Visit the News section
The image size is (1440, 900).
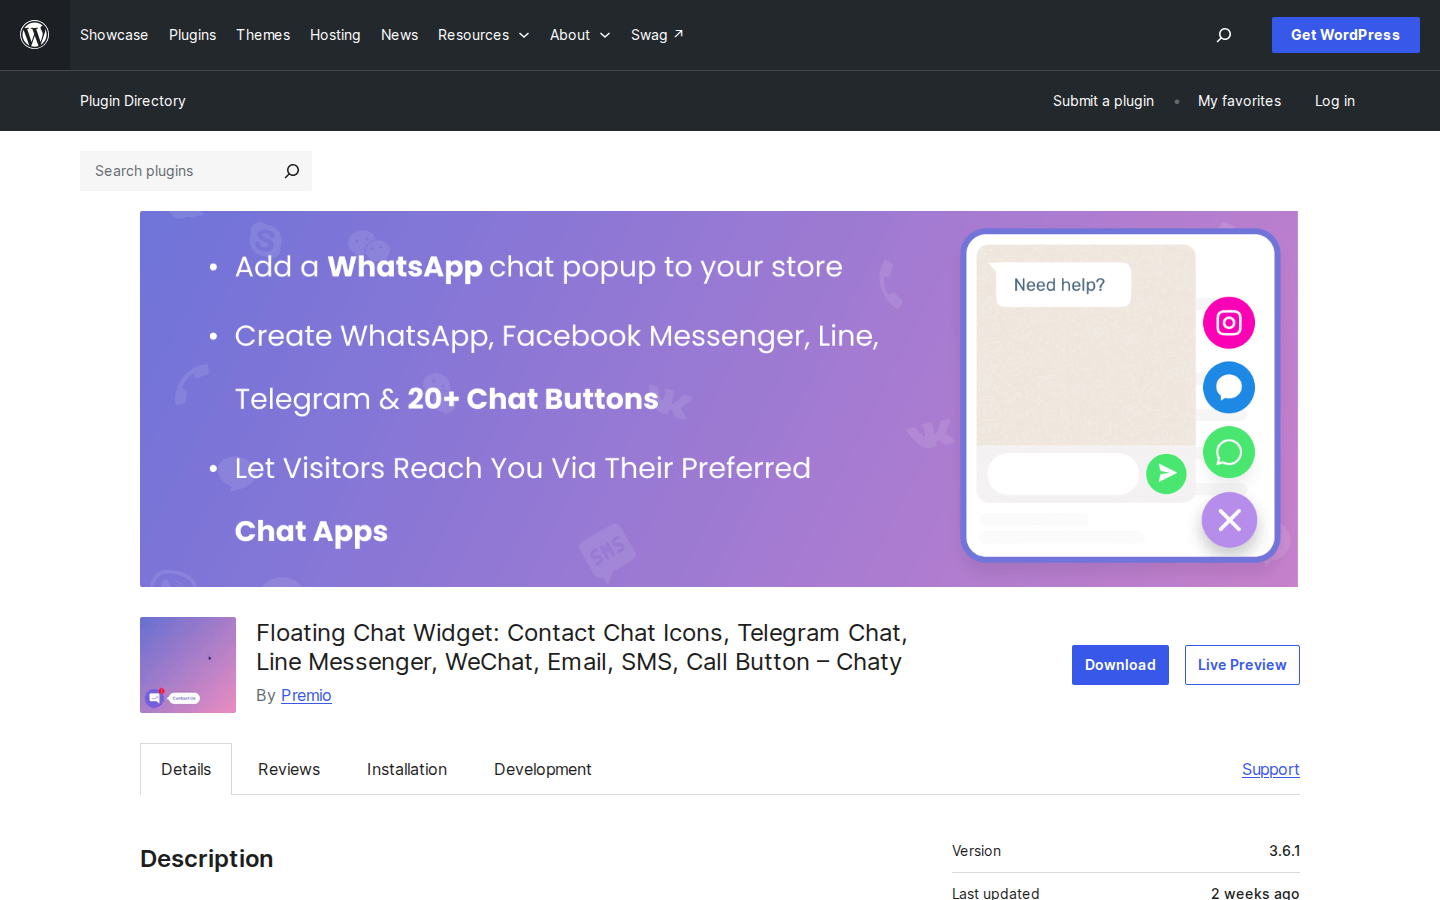399,35
